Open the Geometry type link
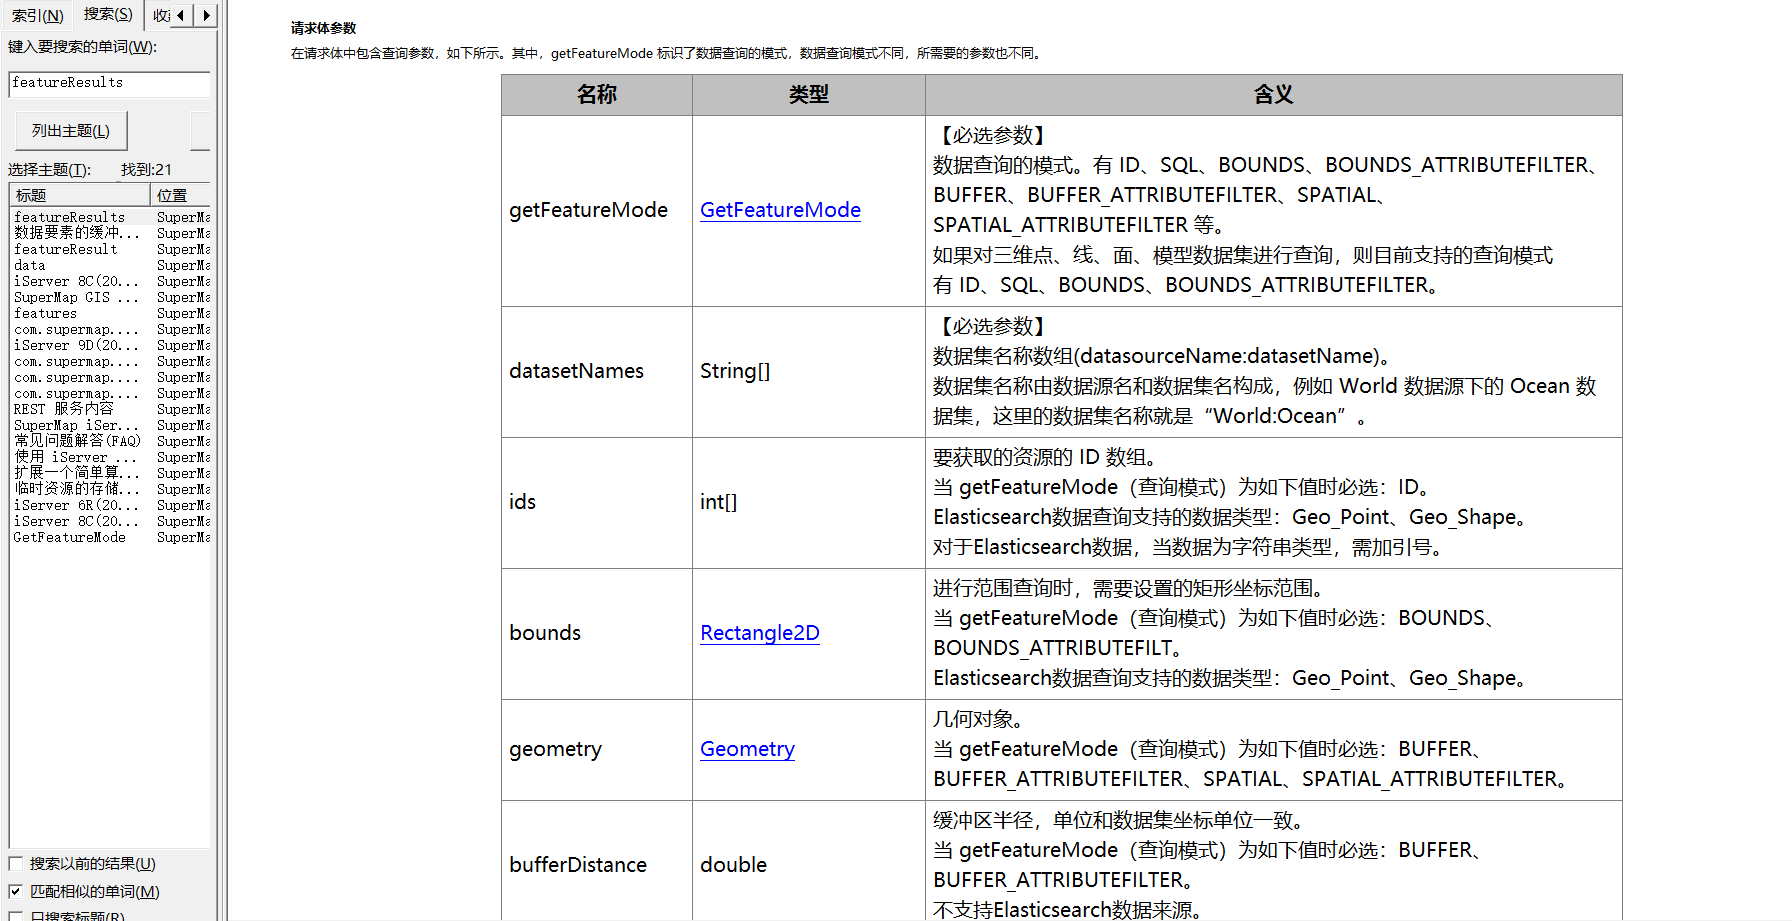Viewport: 1792px width, 921px height. pos(747,749)
